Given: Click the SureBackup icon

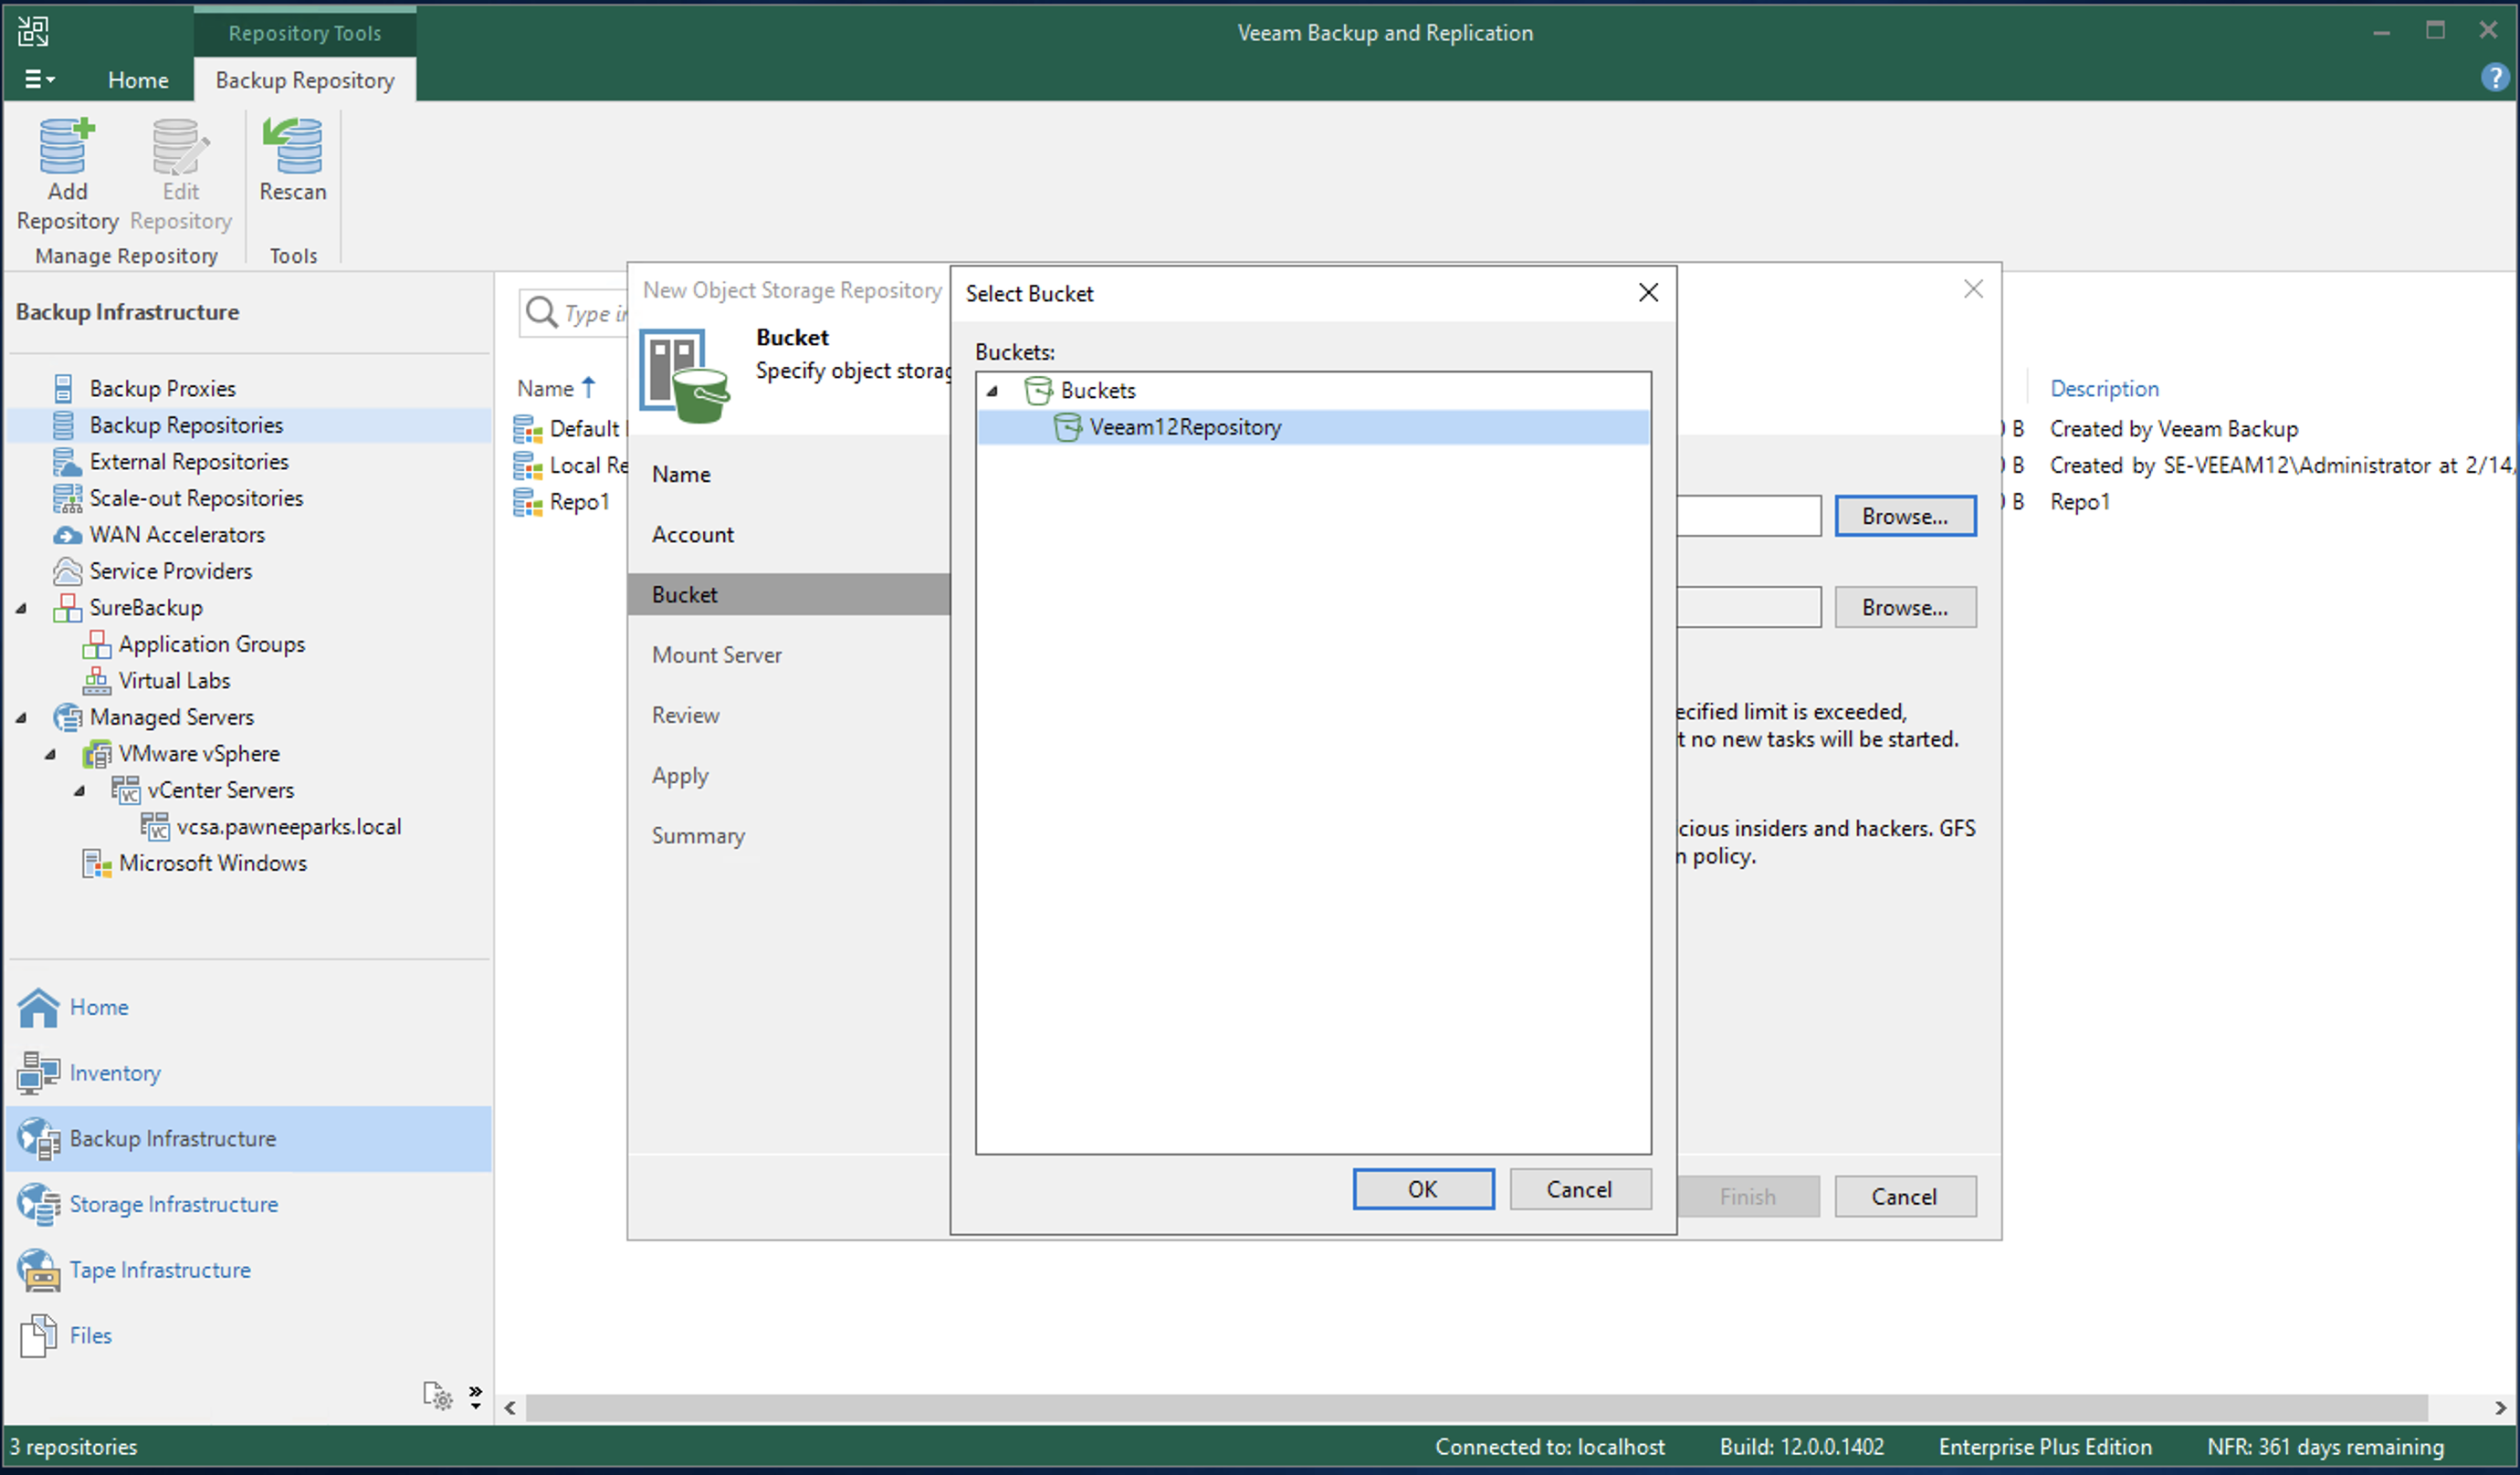Looking at the screenshot, I should [66, 608].
